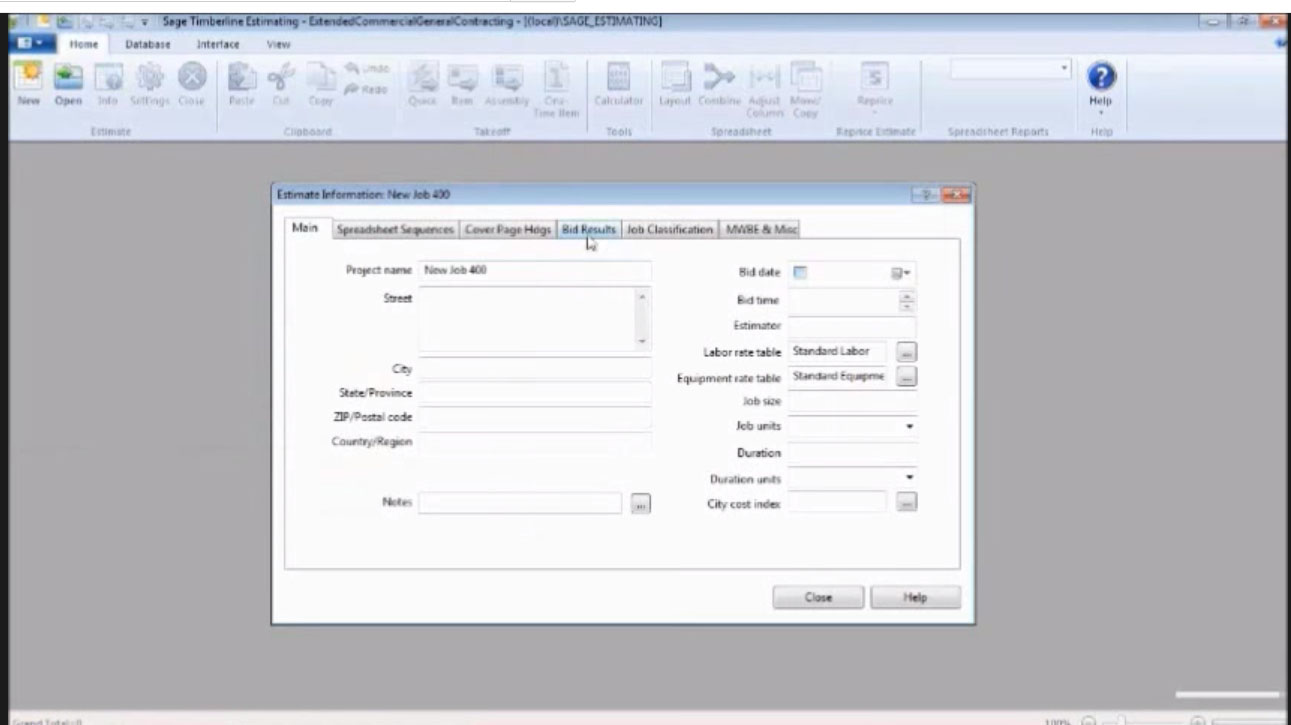Screen dimensions: 1291x725
Task: Open the Bid date calendar dropdown
Action: click(903, 272)
